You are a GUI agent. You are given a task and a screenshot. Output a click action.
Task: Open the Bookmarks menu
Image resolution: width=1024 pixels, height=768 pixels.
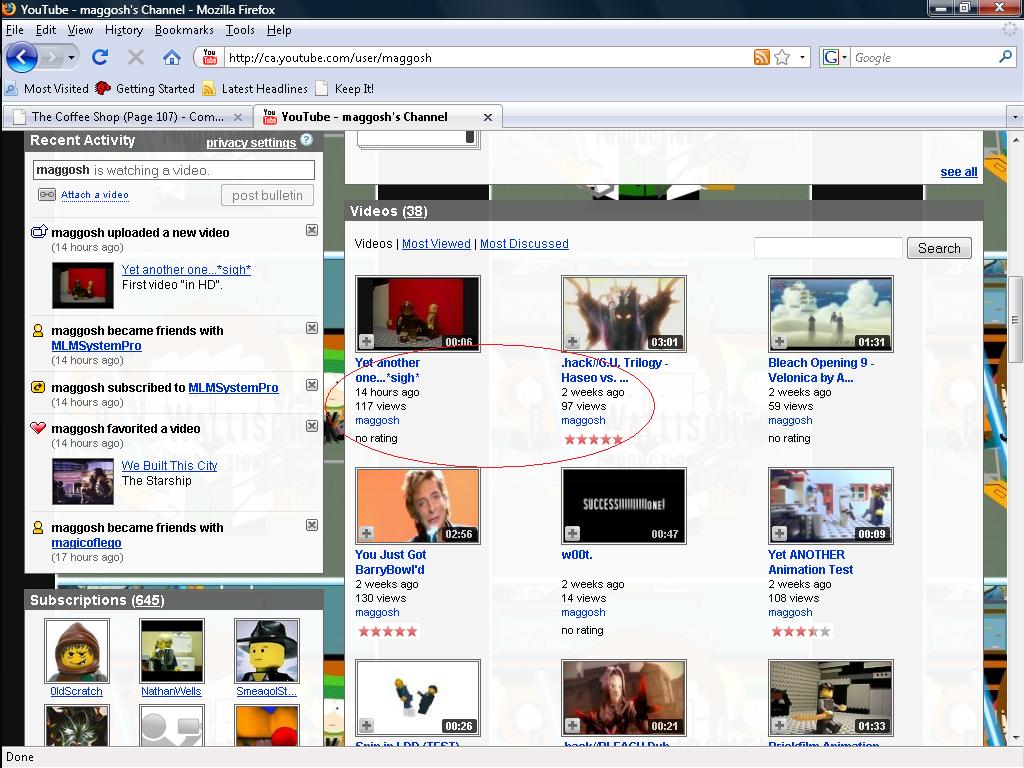tap(184, 30)
